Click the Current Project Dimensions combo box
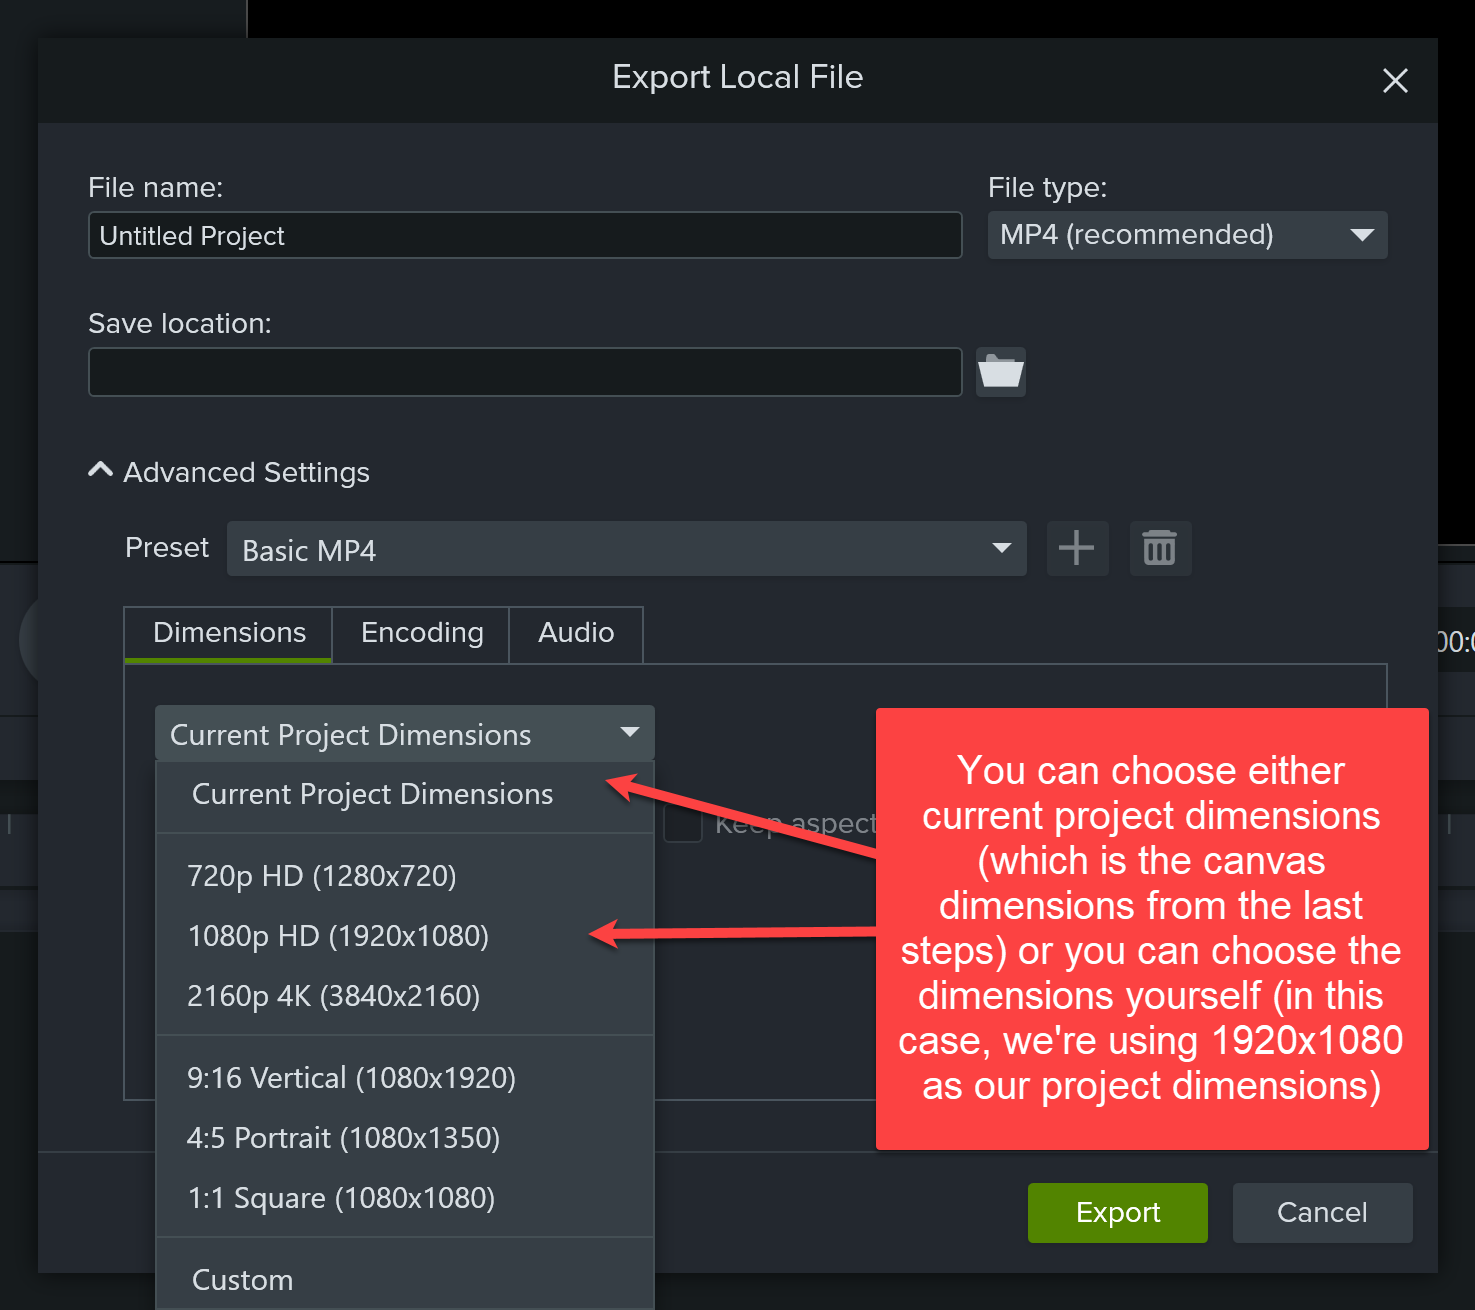The height and width of the screenshot is (1310, 1475). 404,734
